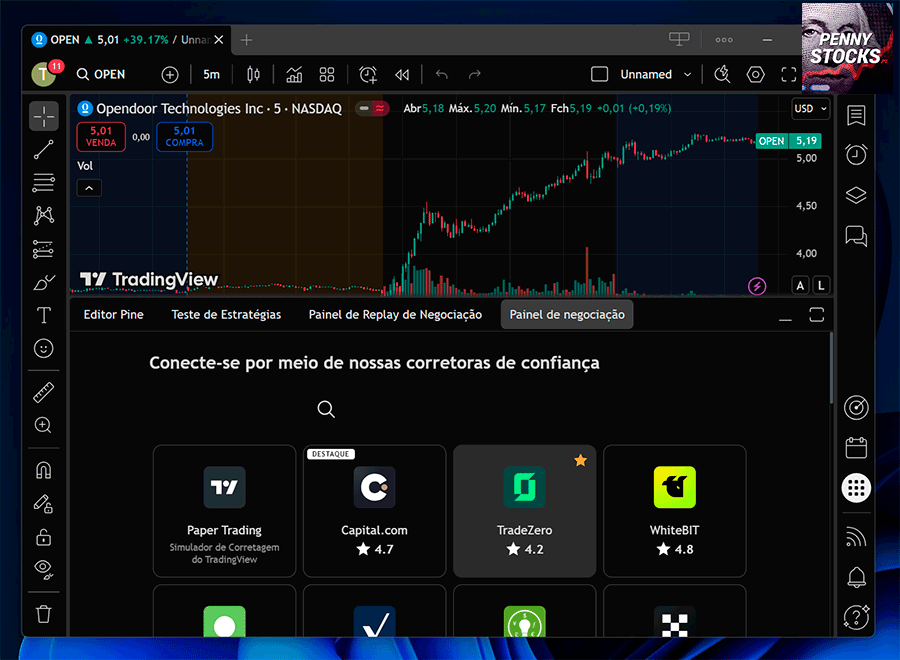
Task: Open Painel de Replay de Negociação tab
Action: coord(395,315)
